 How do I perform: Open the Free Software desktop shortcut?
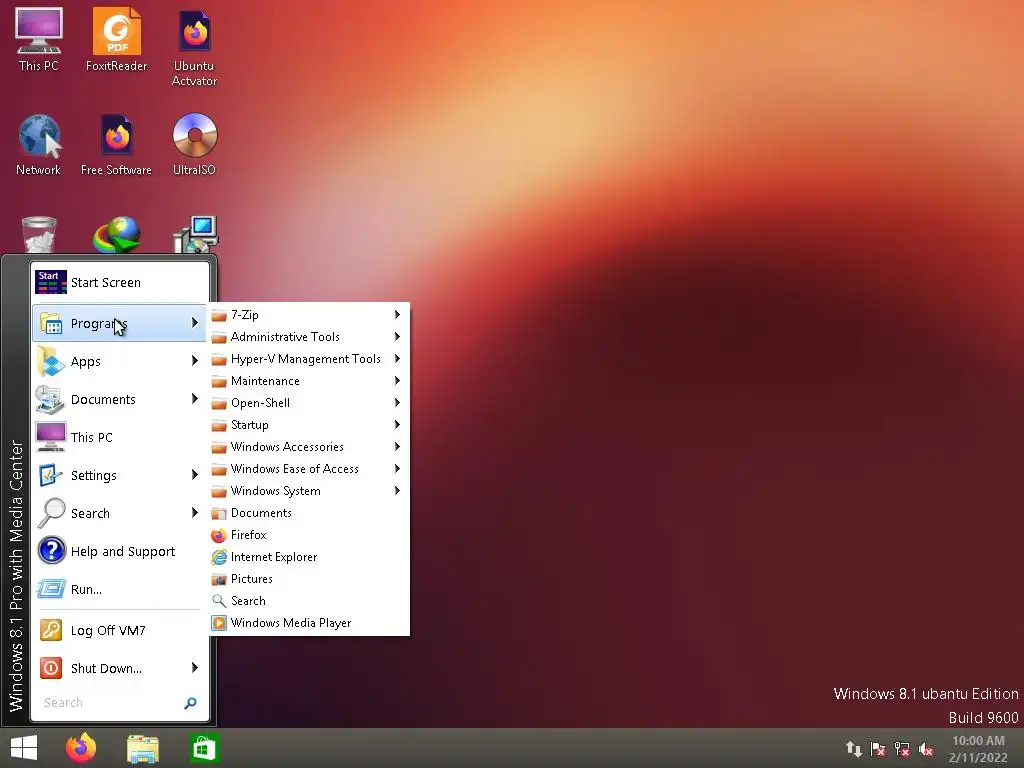[x=116, y=144]
